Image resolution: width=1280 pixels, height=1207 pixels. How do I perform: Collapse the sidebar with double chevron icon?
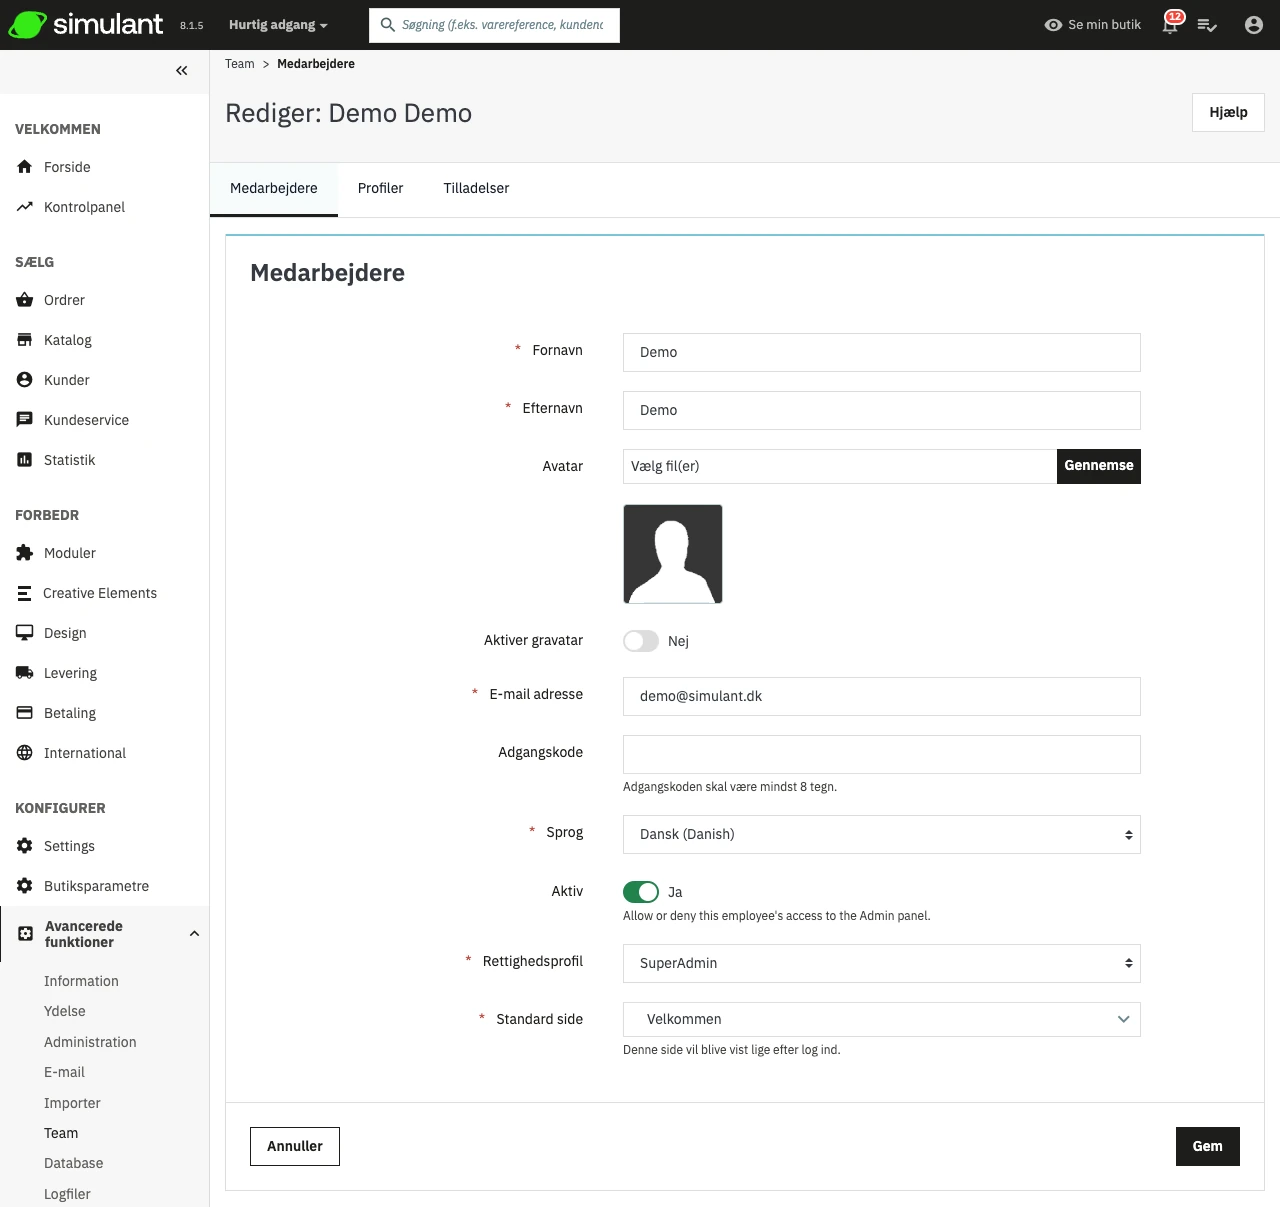tap(181, 70)
